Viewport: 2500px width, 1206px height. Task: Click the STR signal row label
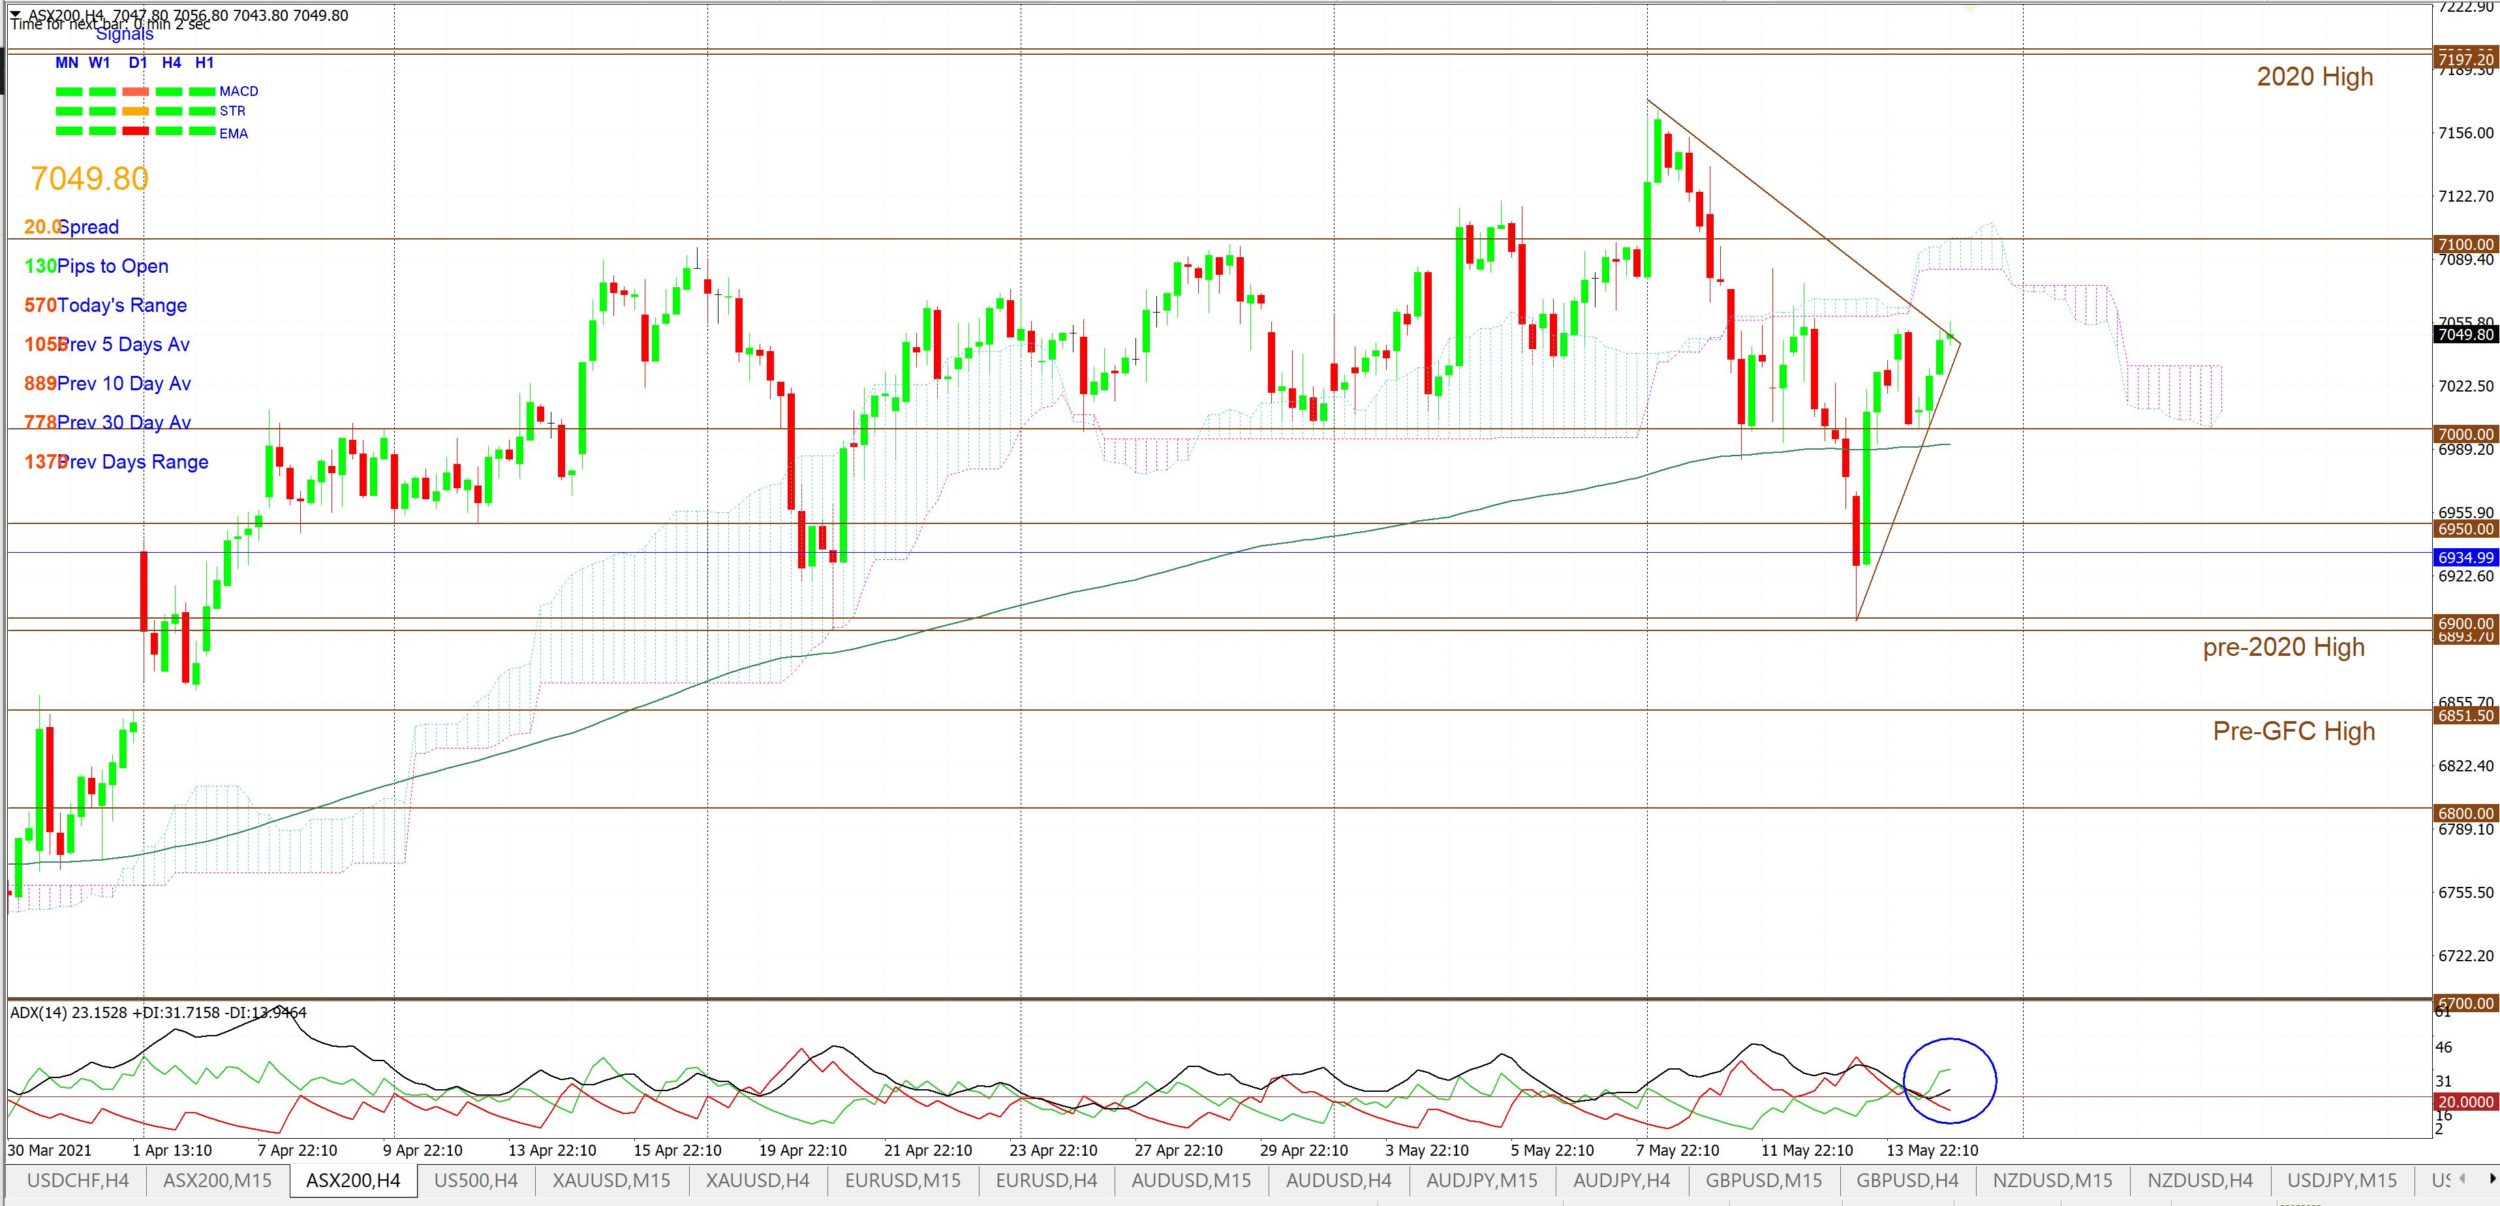233,111
